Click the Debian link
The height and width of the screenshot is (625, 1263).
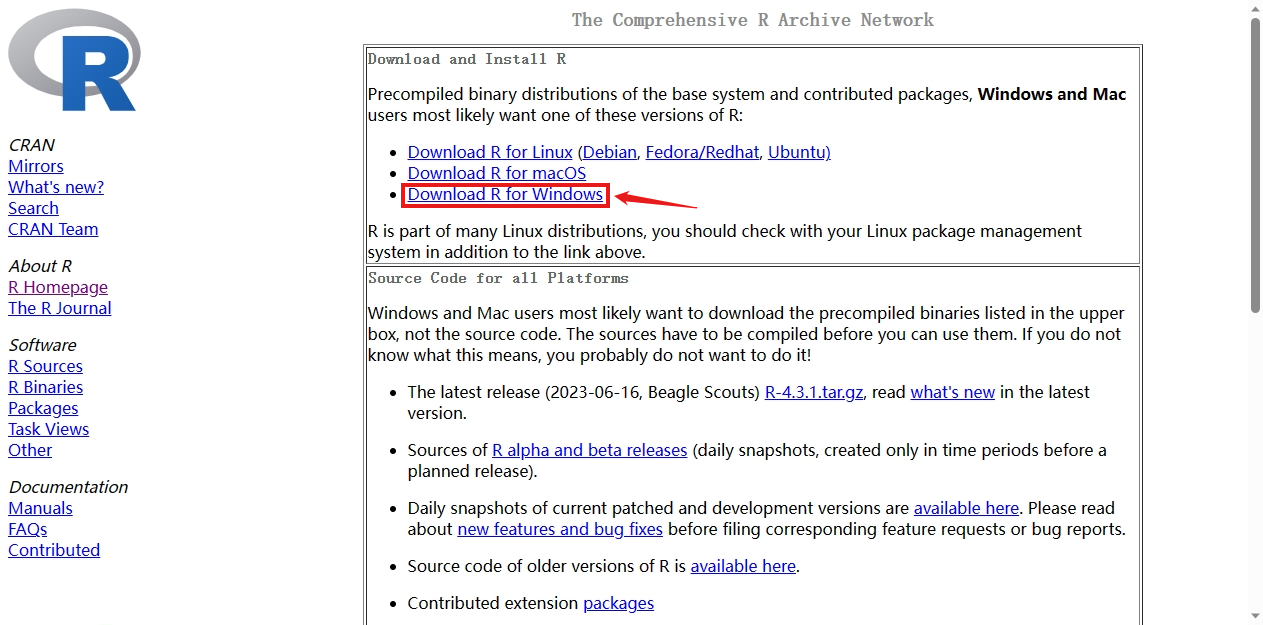[x=608, y=152]
